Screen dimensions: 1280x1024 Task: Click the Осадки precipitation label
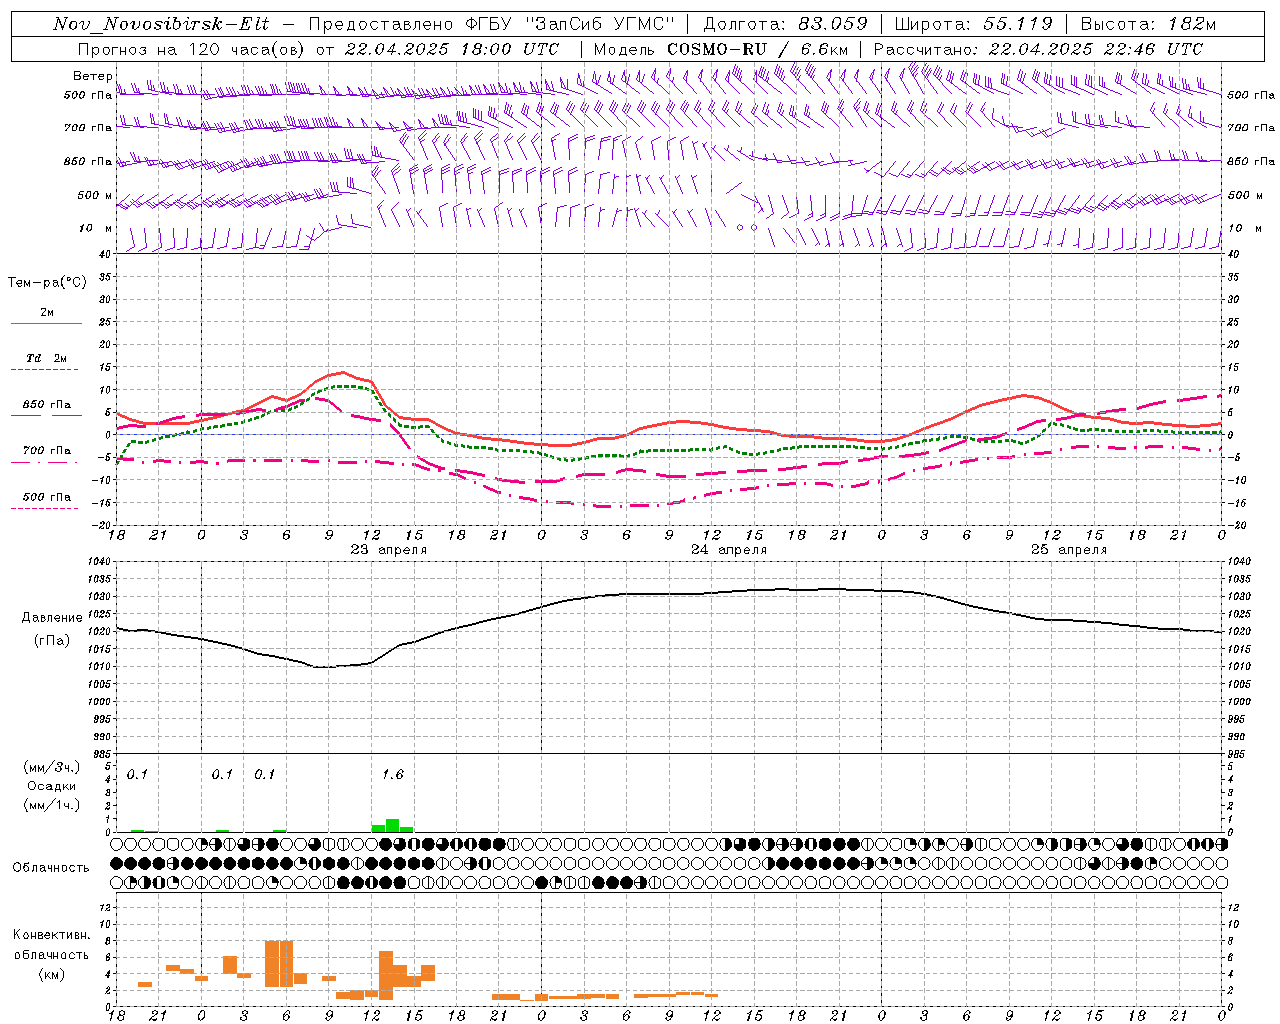tap(51, 786)
